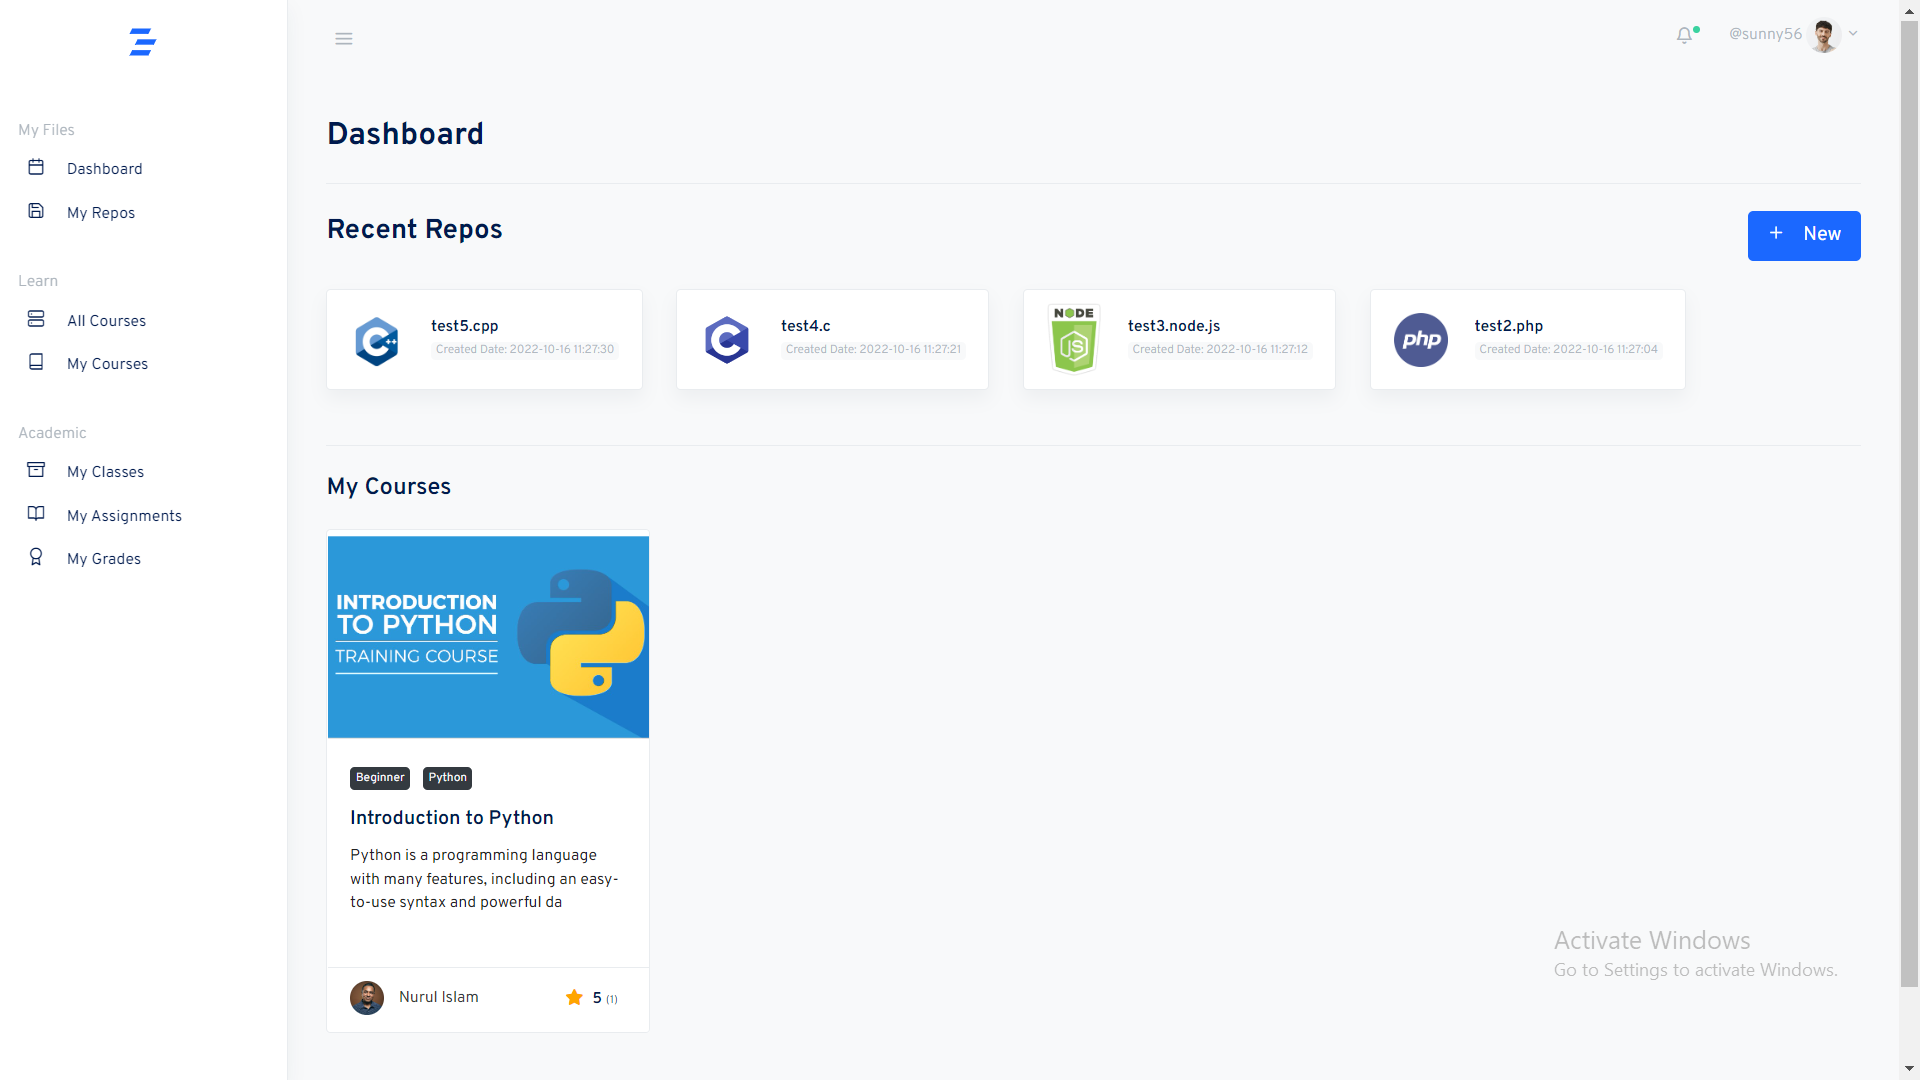Open the test3.node.js repo name

(1174, 326)
